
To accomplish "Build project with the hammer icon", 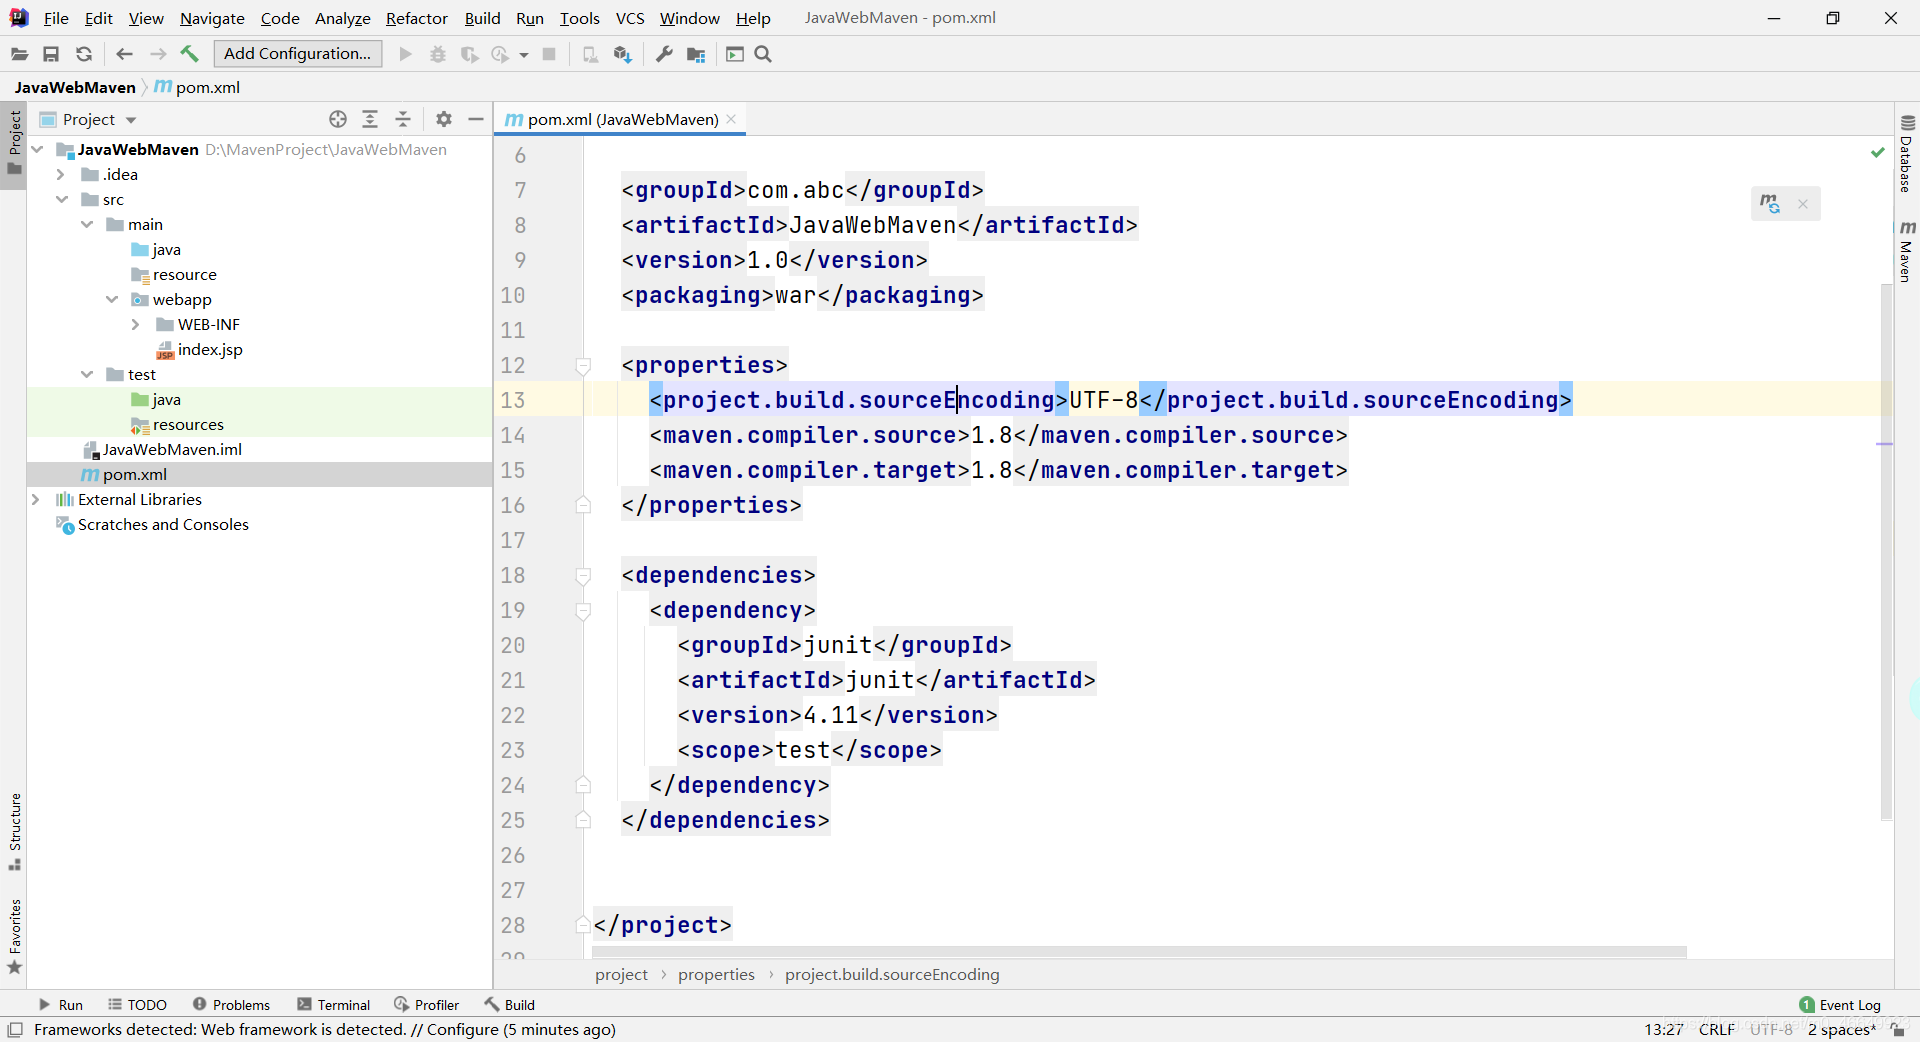I will tap(189, 54).
